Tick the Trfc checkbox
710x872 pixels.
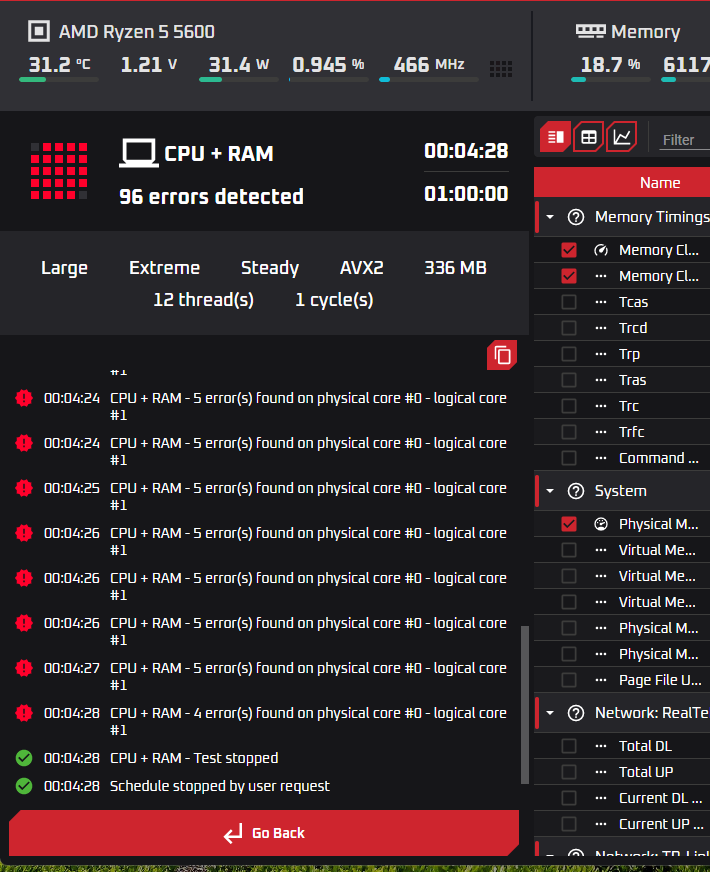click(569, 432)
